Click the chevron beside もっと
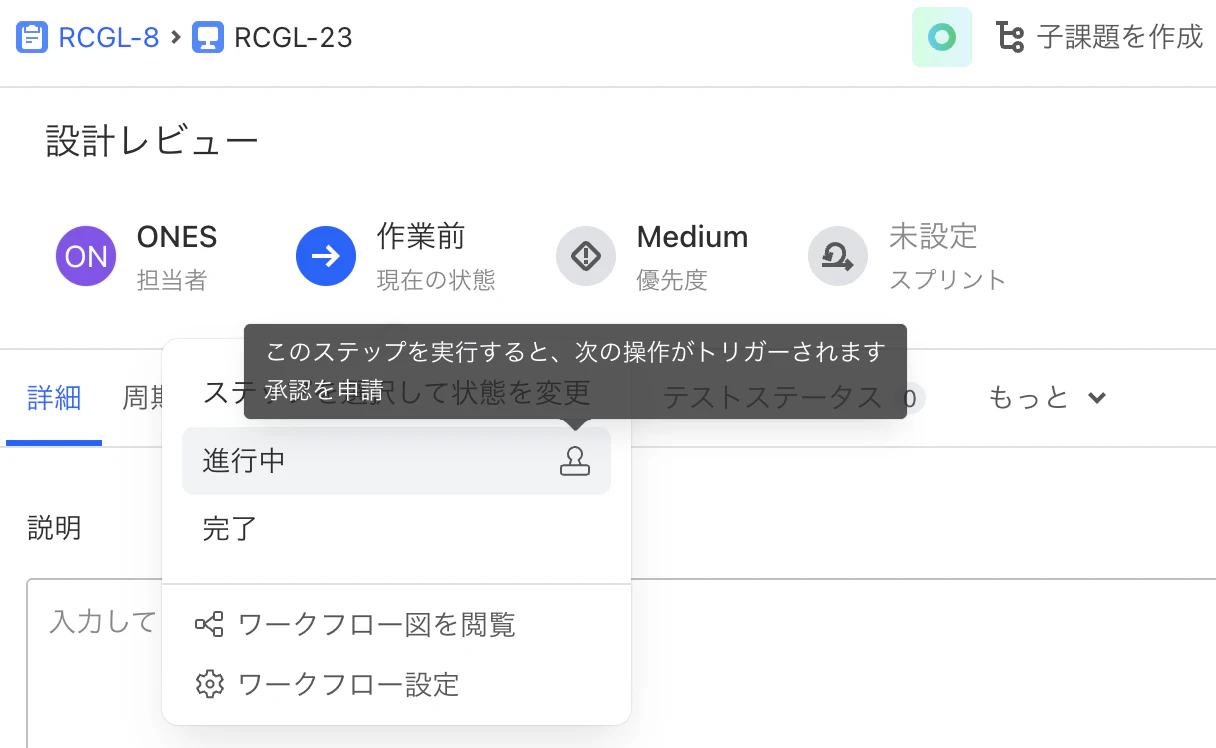1216x748 pixels. [1097, 398]
